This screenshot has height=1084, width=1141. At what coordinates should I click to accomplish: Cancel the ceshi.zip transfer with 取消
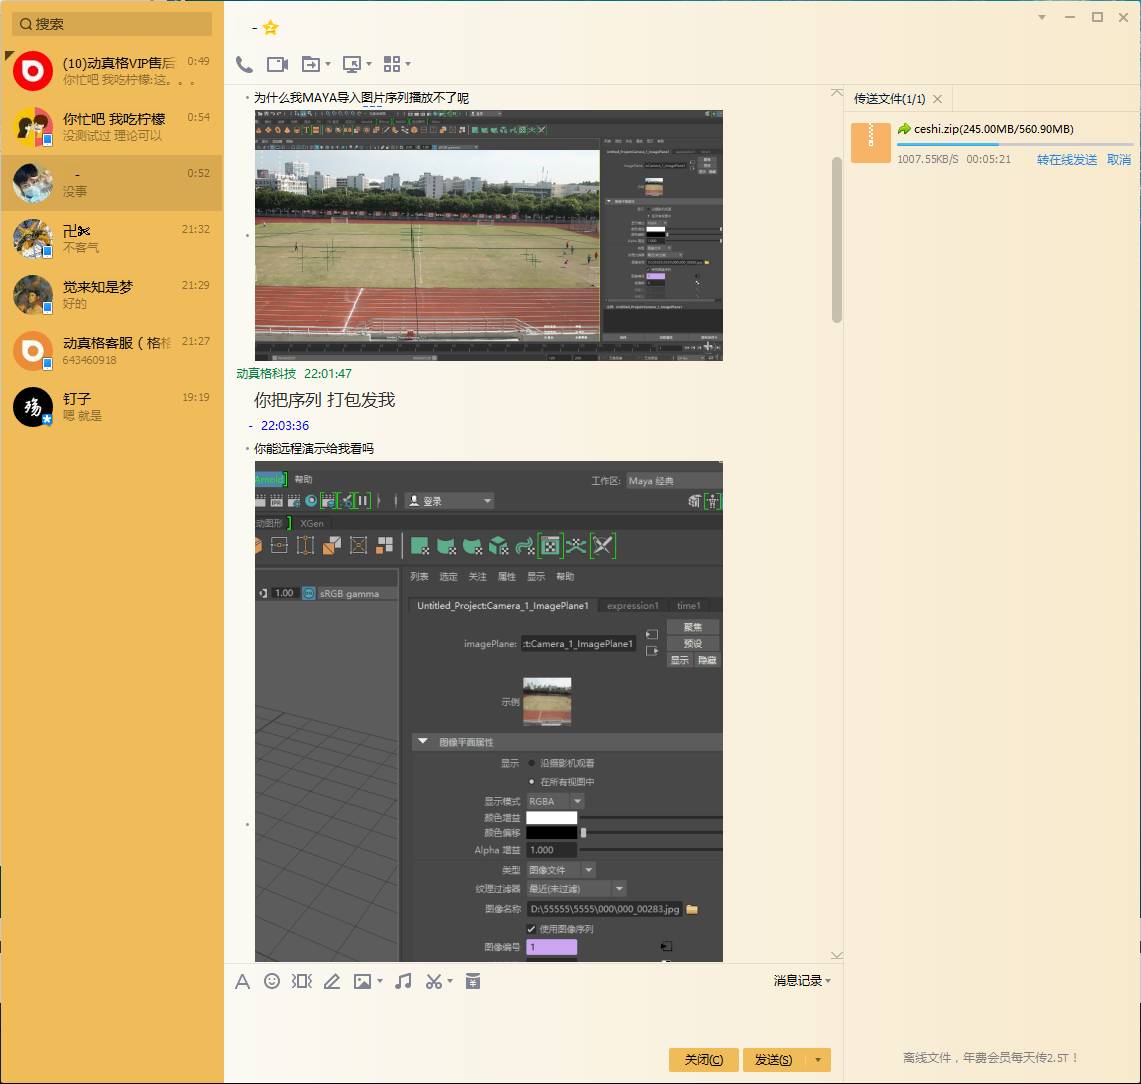pyautogui.click(x=1119, y=159)
